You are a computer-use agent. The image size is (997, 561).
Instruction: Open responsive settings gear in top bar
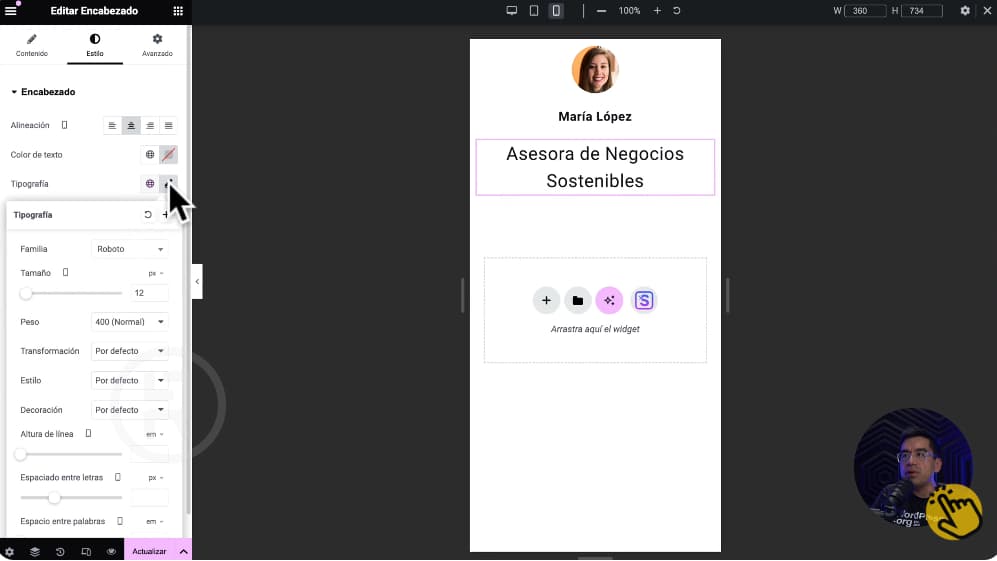965,11
